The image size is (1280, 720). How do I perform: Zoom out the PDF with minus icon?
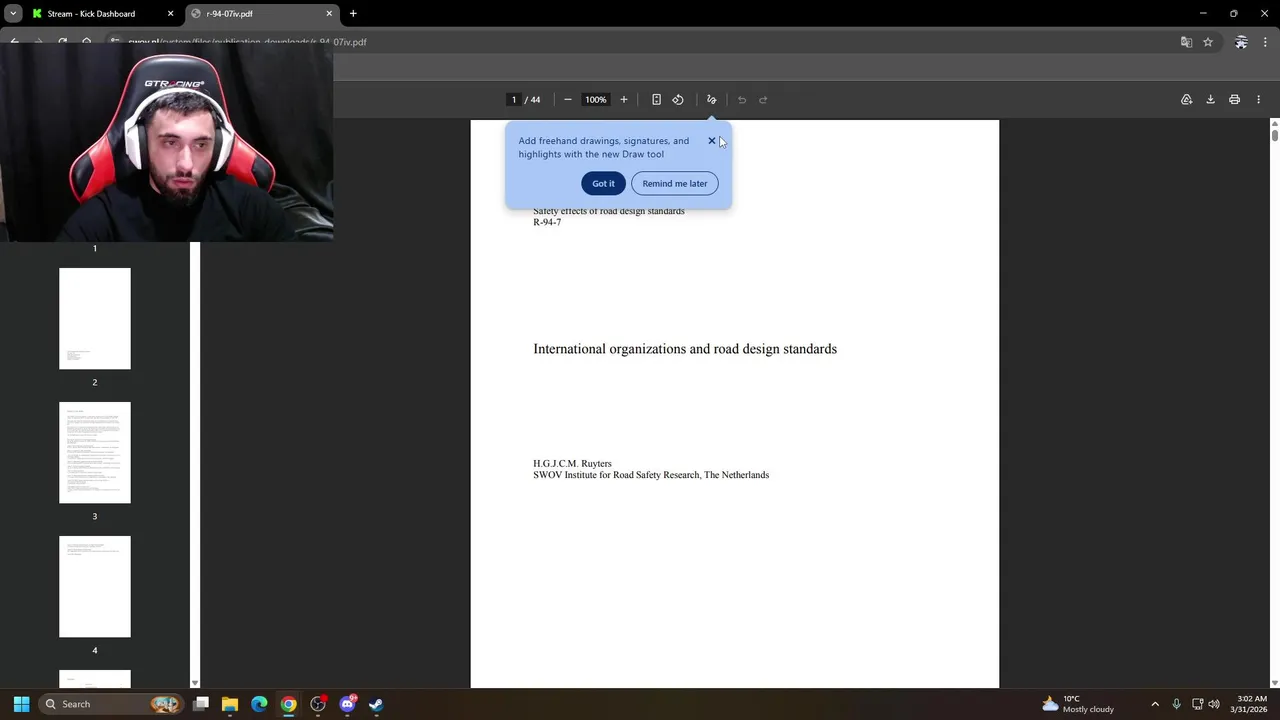point(568,100)
